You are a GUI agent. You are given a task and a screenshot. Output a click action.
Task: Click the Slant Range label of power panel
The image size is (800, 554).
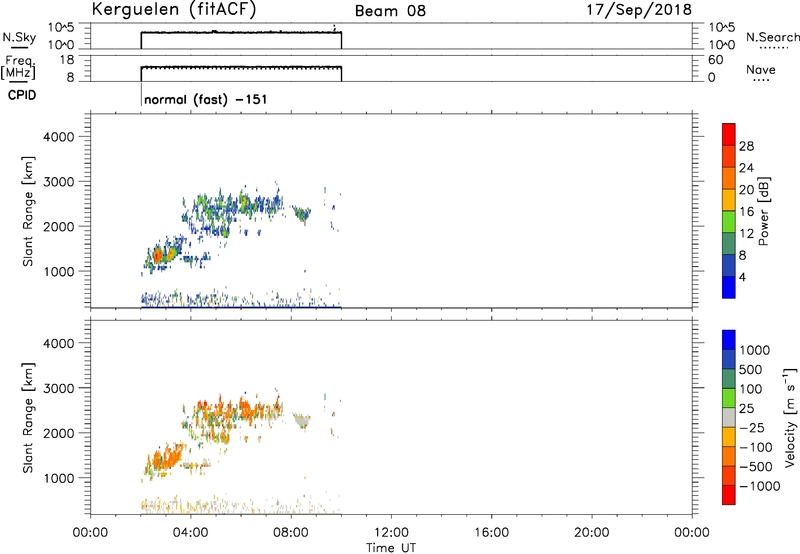coord(28,211)
